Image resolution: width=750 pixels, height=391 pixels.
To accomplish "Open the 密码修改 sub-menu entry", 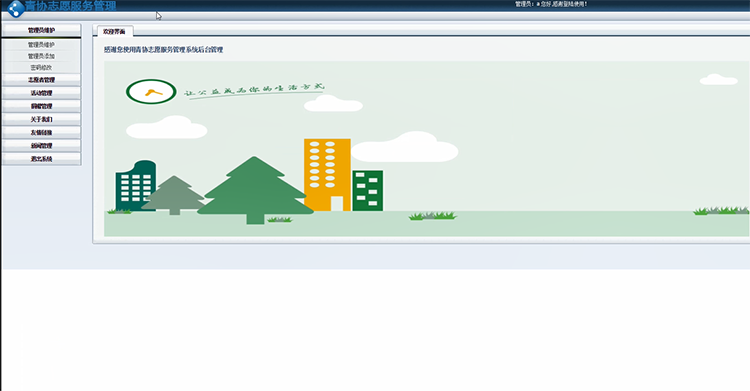I will pos(41,67).
